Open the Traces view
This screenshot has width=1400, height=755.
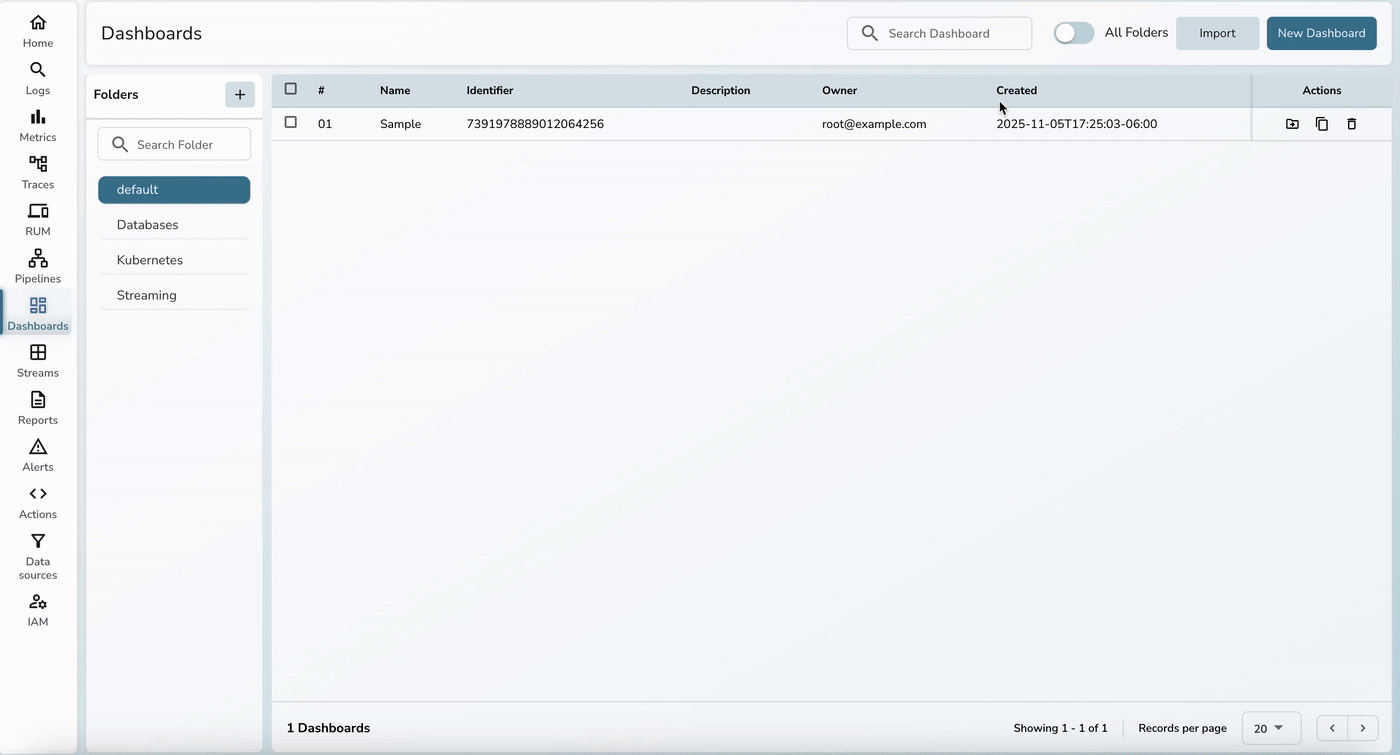37,169
